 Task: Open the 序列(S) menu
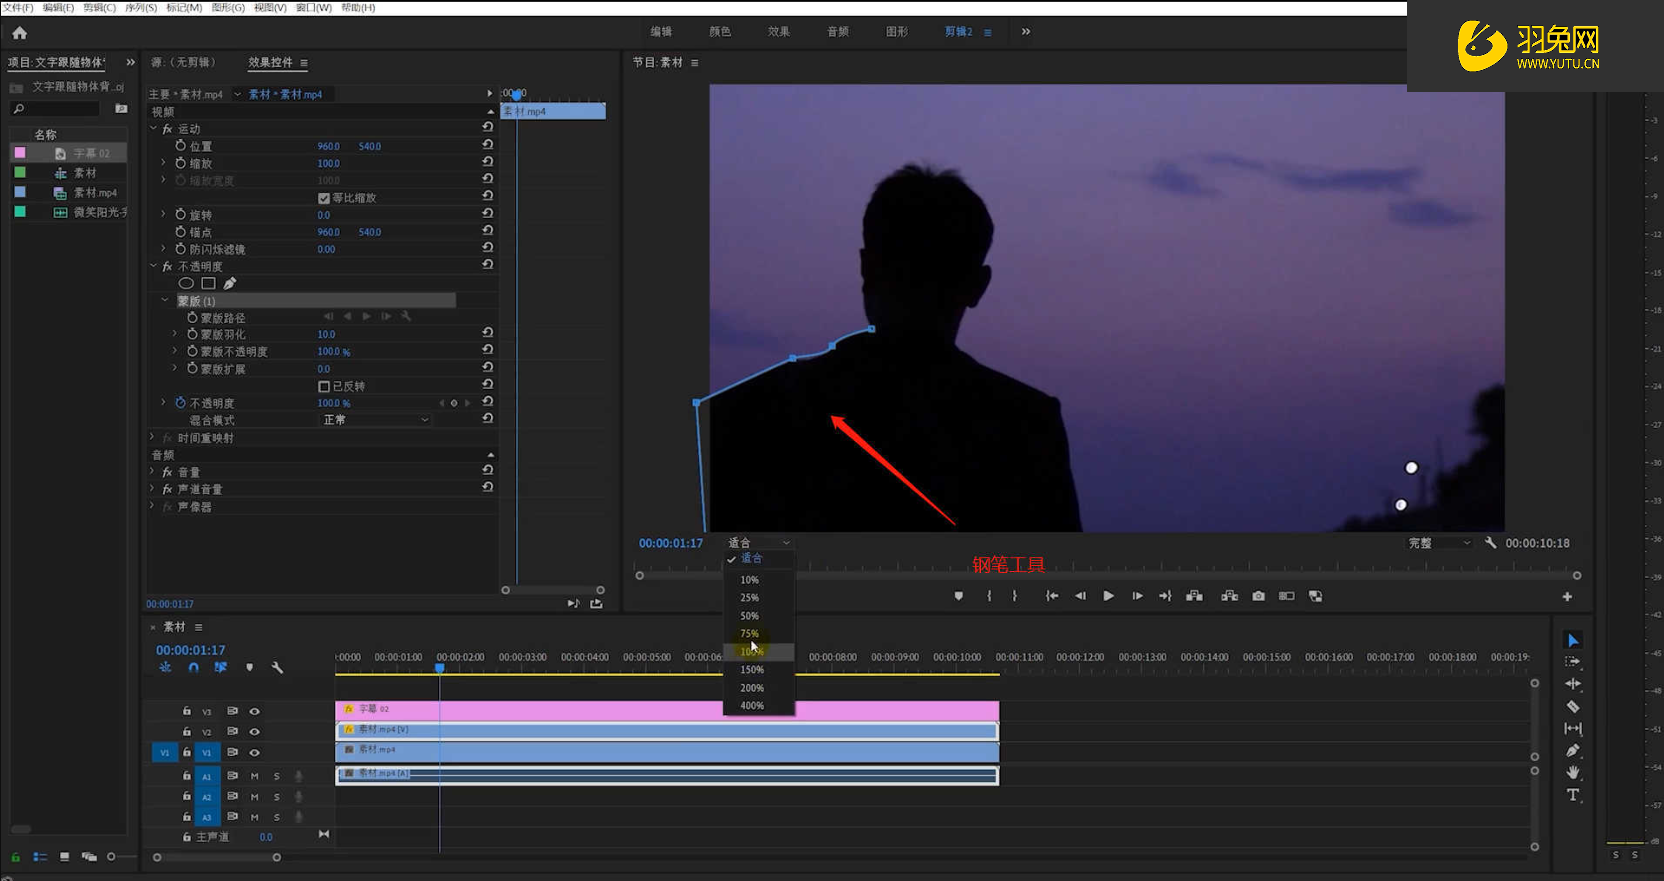pyautogui.click(x=141, y=7)
